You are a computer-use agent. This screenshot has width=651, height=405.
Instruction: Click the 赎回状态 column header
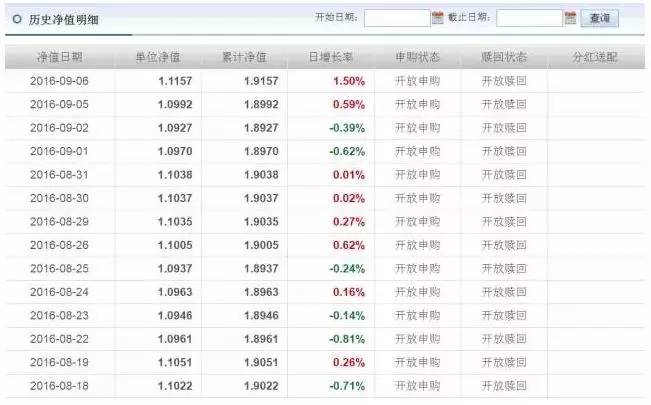pos(504,57)
